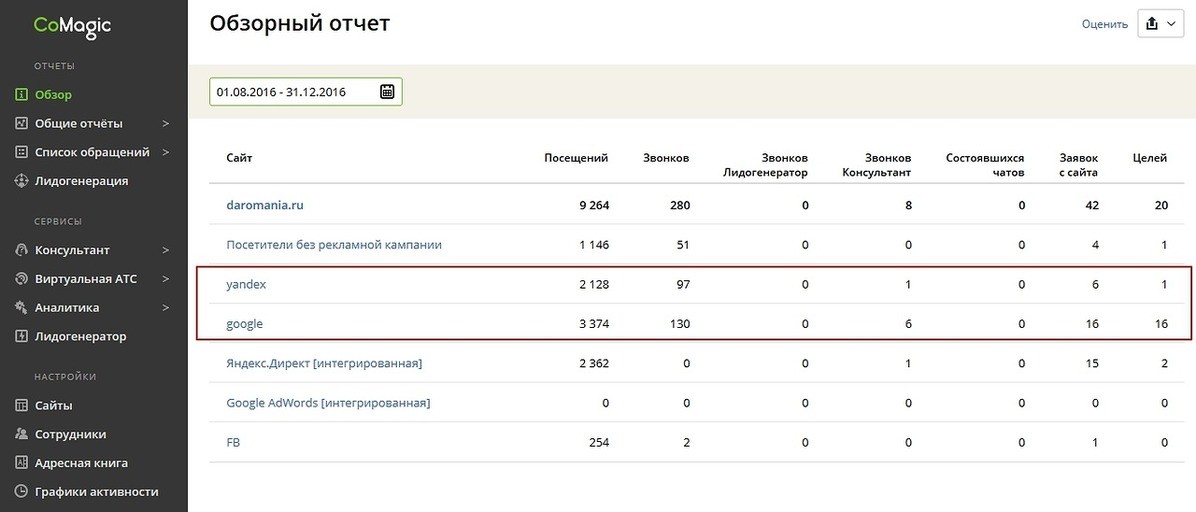
Task: Click the Консультант headset icon
Action: pos(21,250)
